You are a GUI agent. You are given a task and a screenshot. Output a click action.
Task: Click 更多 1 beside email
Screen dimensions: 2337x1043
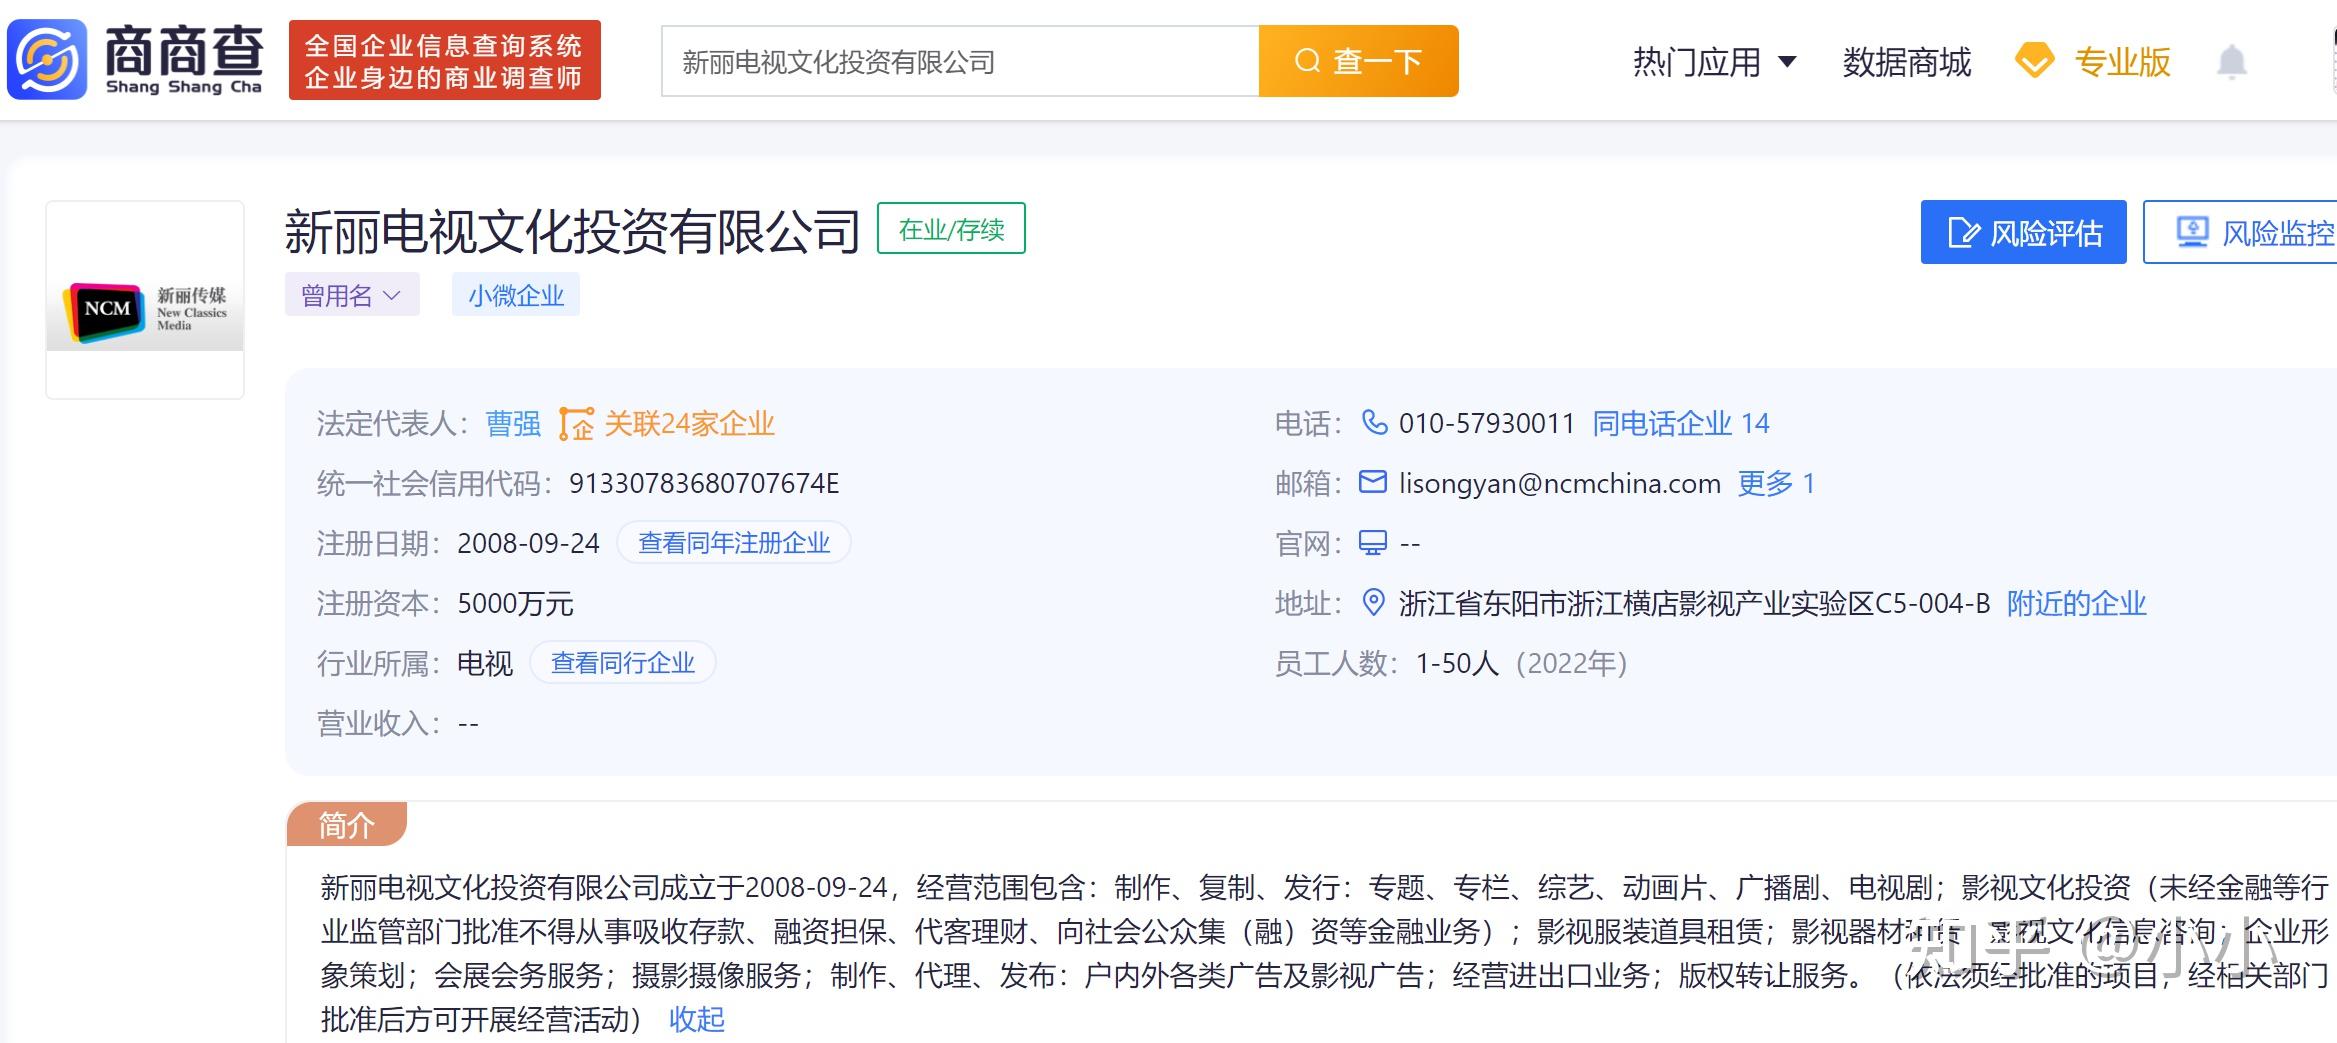coord(1776,484)
